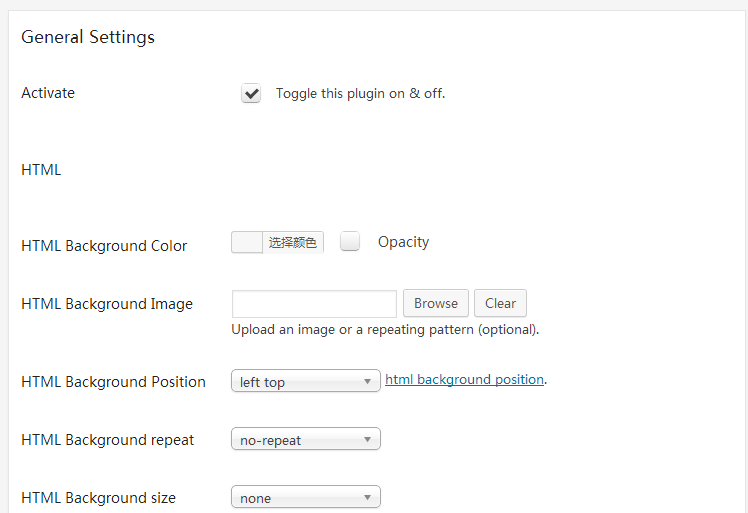Screen dimensions: 748x513
Task: Click the HTML Background Color swatch
Action: (247, 243)
